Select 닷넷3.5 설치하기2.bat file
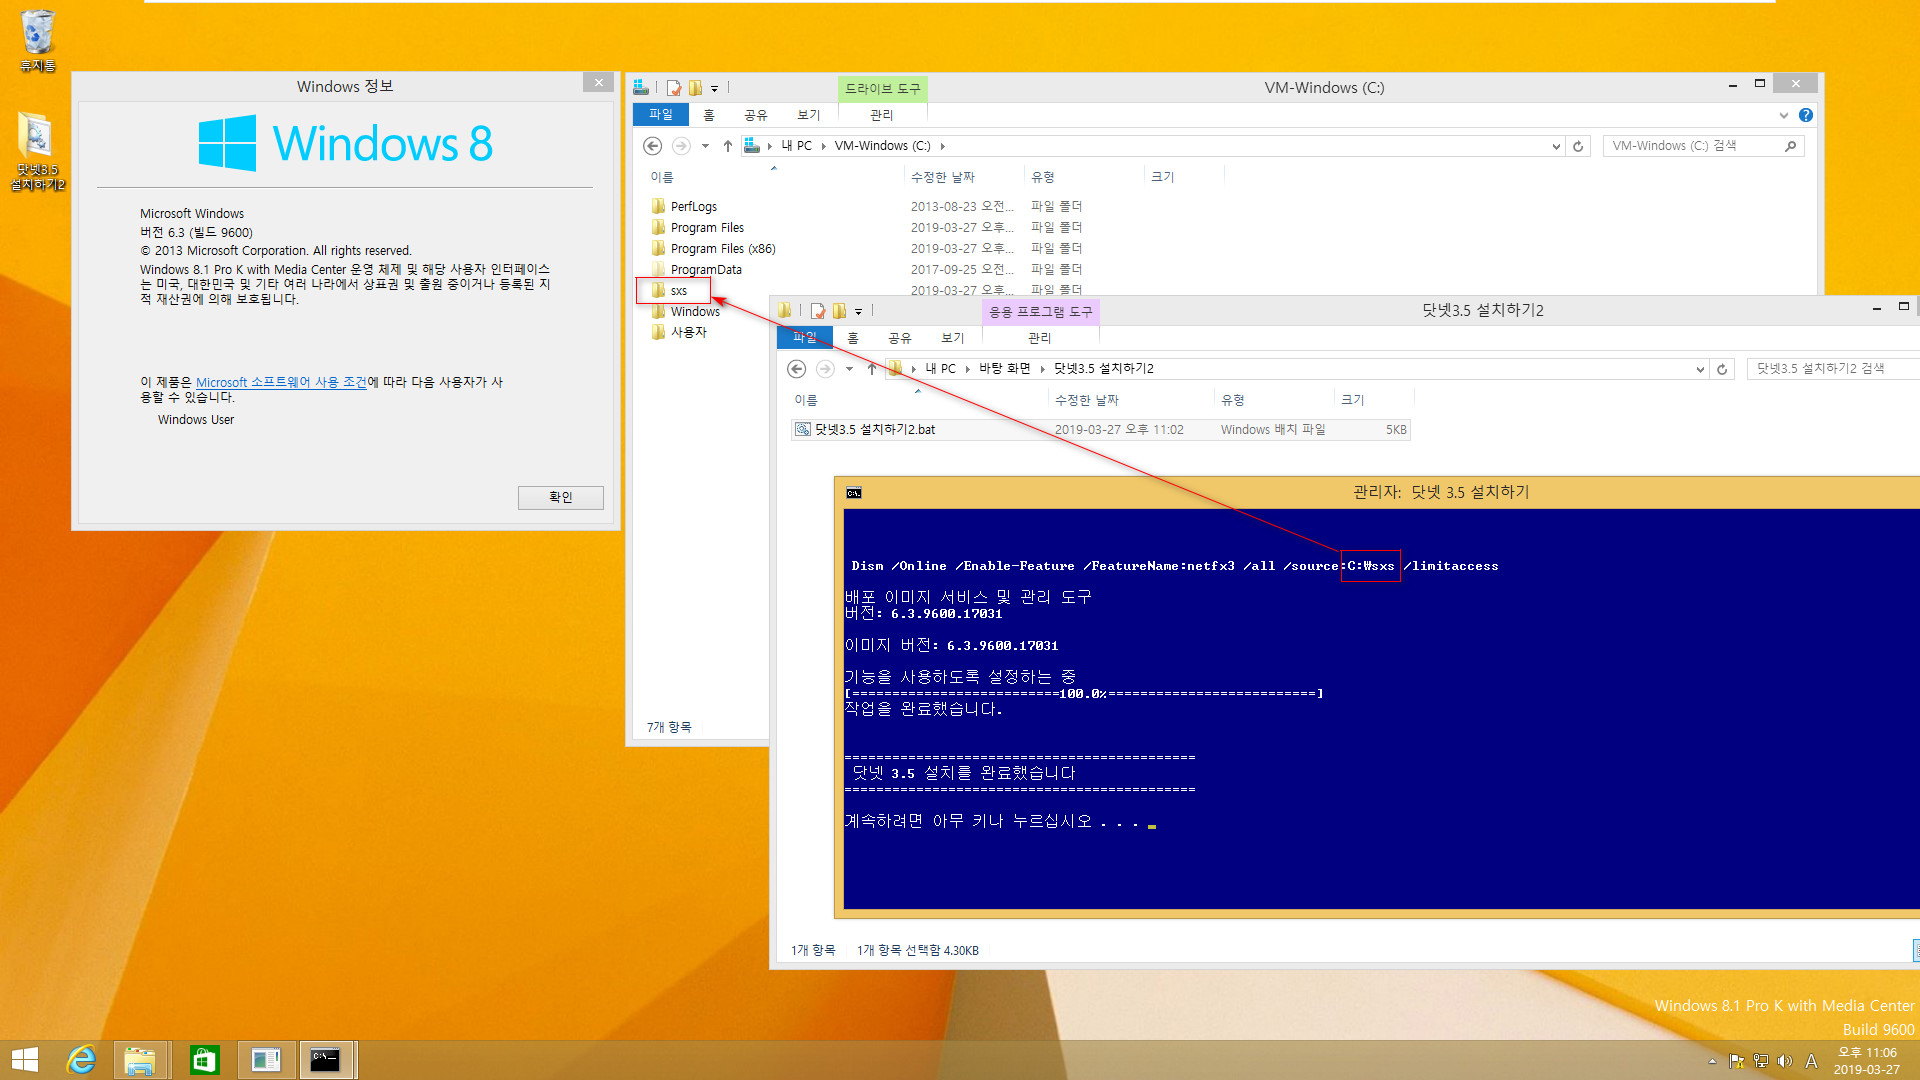This screenshot has height=1080, width=1920. pyautogui.click(x=1100, y=430)
